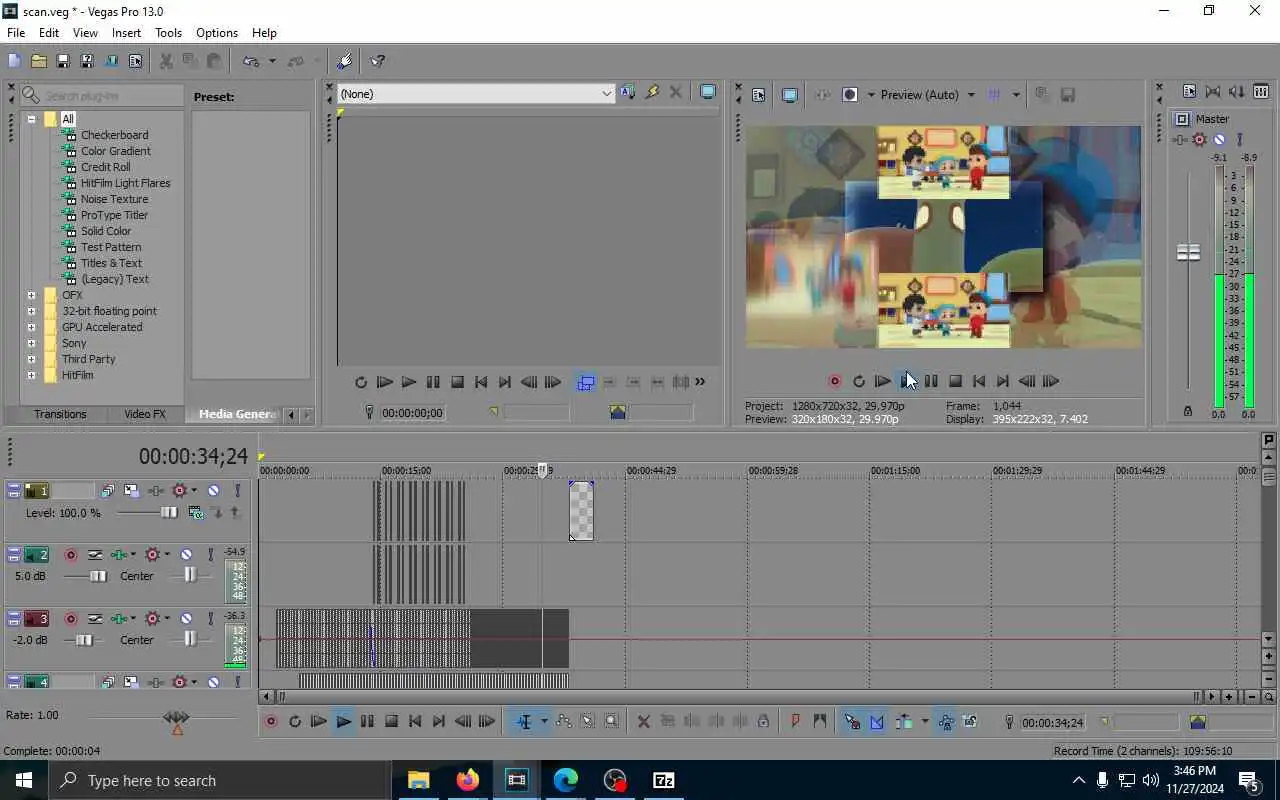
Task: Click the Insert Marker icon
Action: [796, 721]
